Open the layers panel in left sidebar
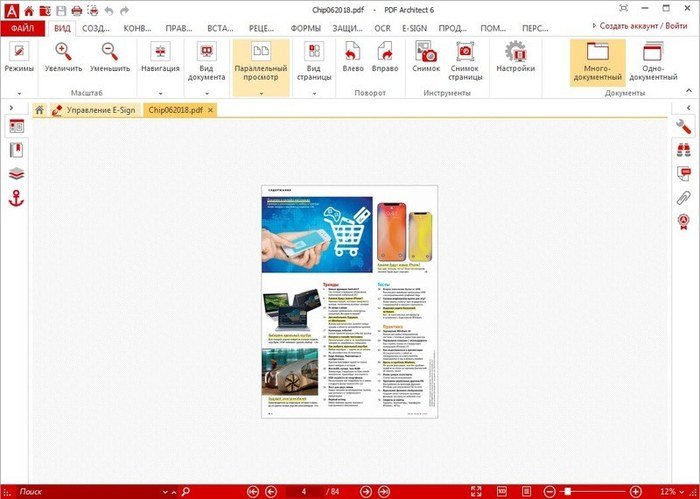Screen dimensions: 700x499 pos(15,174)
